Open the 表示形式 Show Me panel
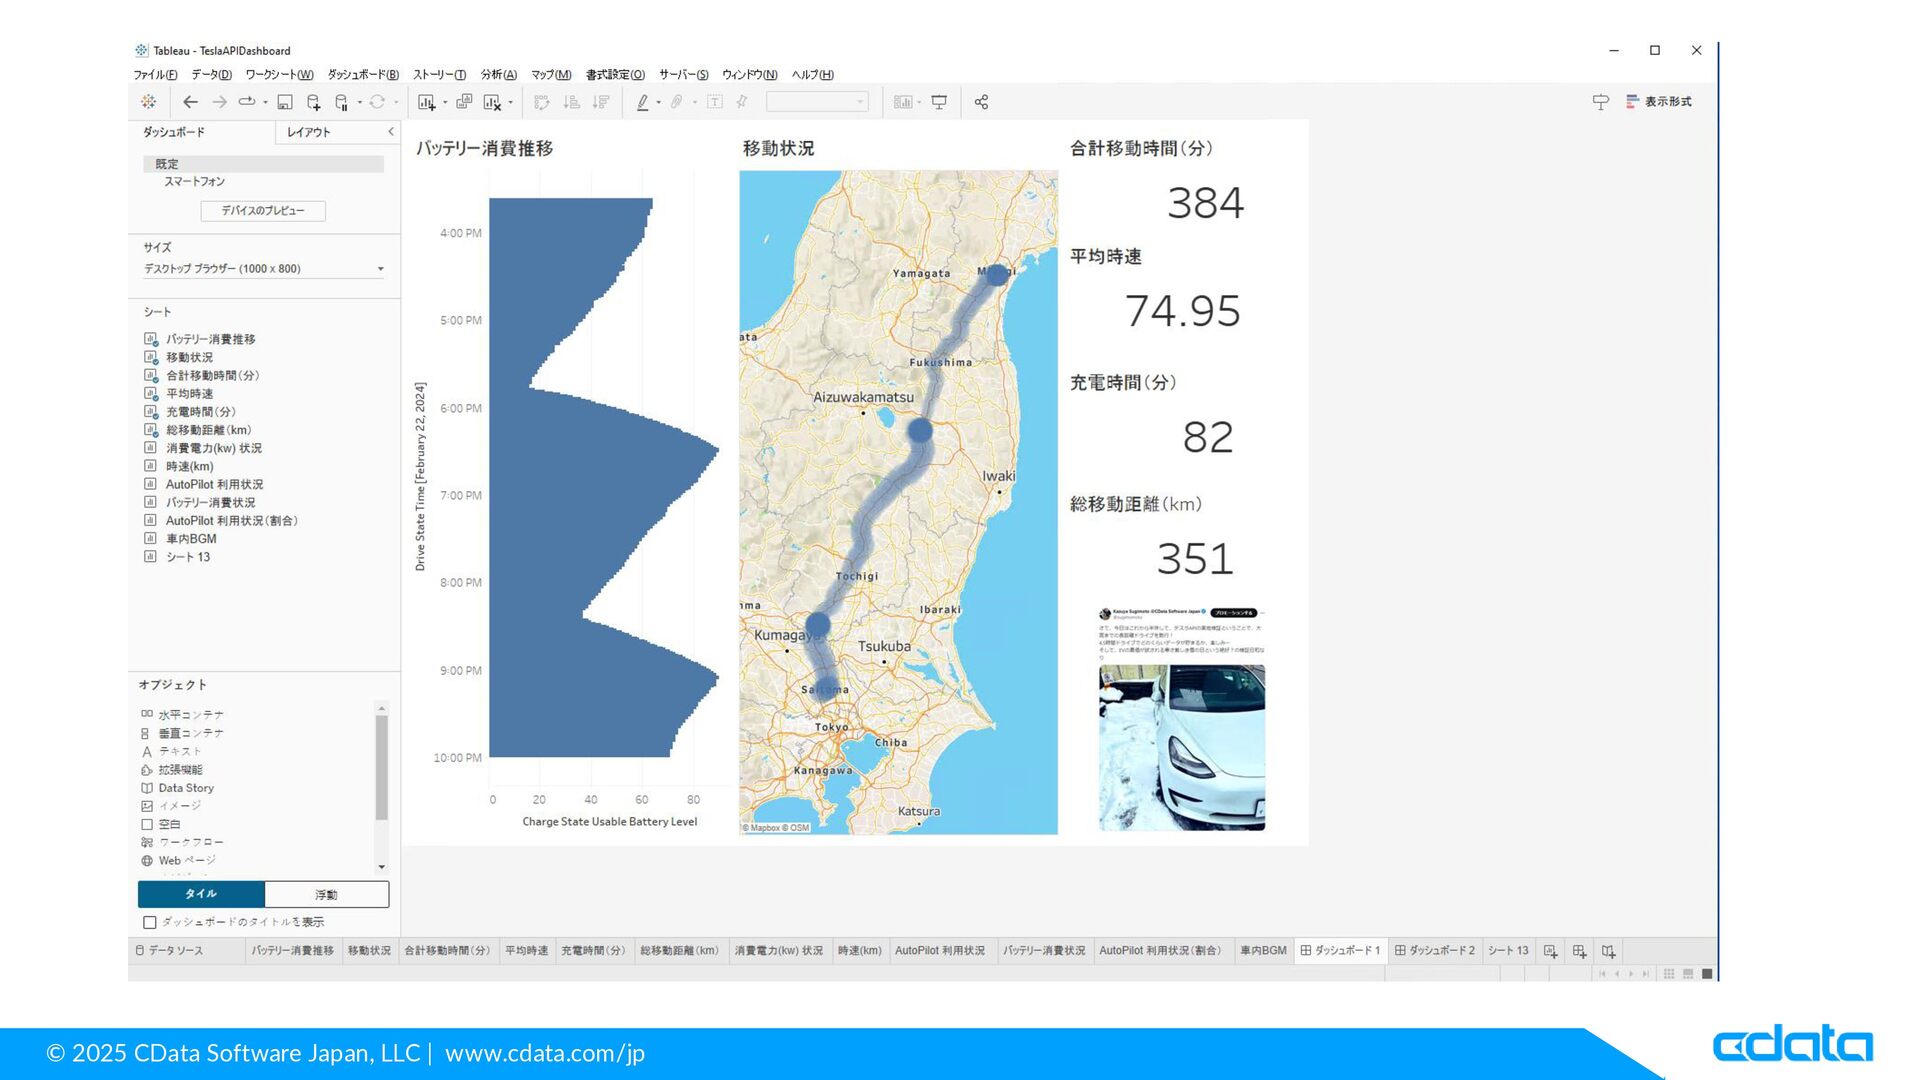This screenshot has width=1920, height=1080. pos(1659,102)
